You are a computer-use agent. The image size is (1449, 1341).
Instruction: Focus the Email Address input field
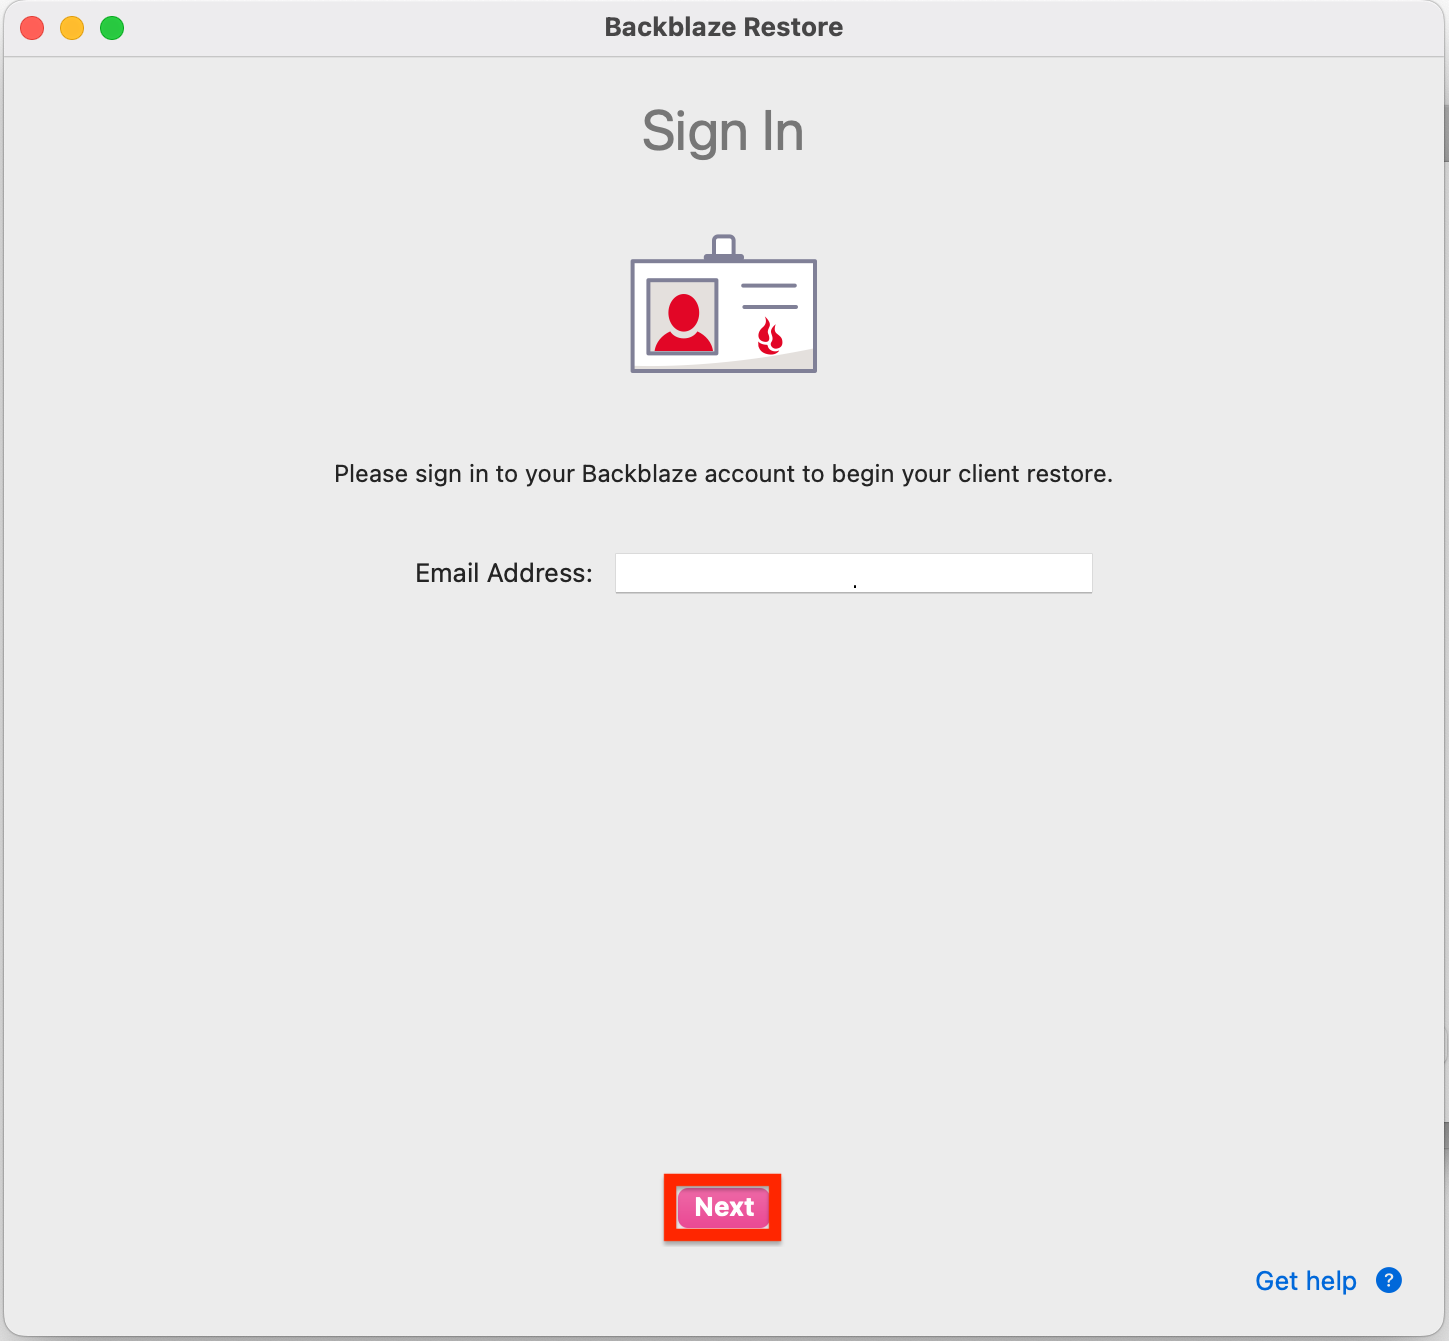pos(853,573)
